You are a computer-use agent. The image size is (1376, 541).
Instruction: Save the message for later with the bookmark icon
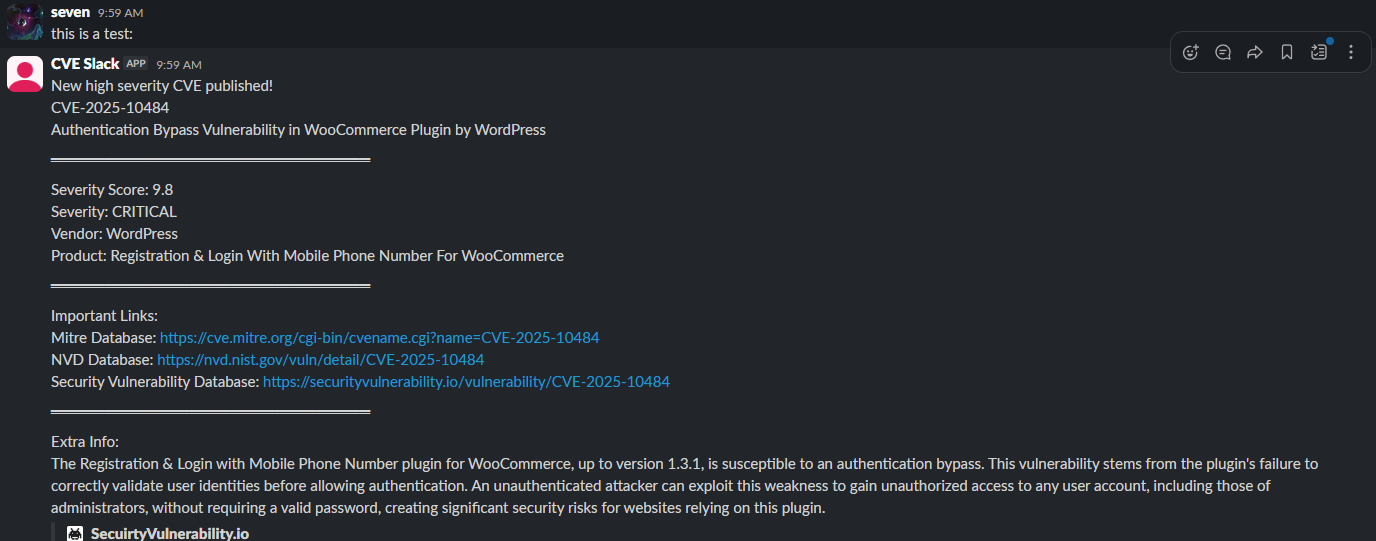[x=1287, y=53]
